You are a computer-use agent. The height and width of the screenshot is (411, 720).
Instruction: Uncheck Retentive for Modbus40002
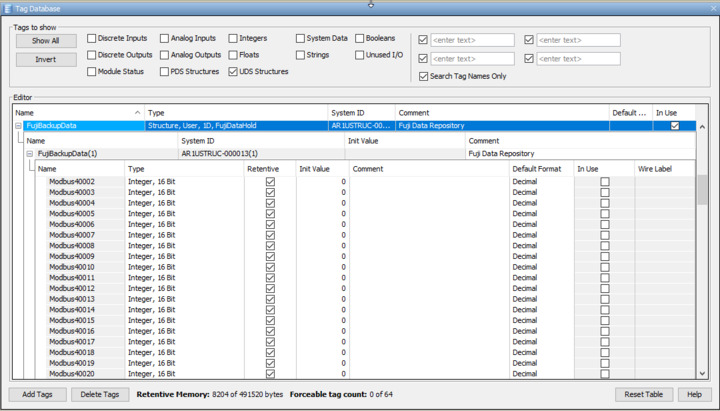(270, 181)
